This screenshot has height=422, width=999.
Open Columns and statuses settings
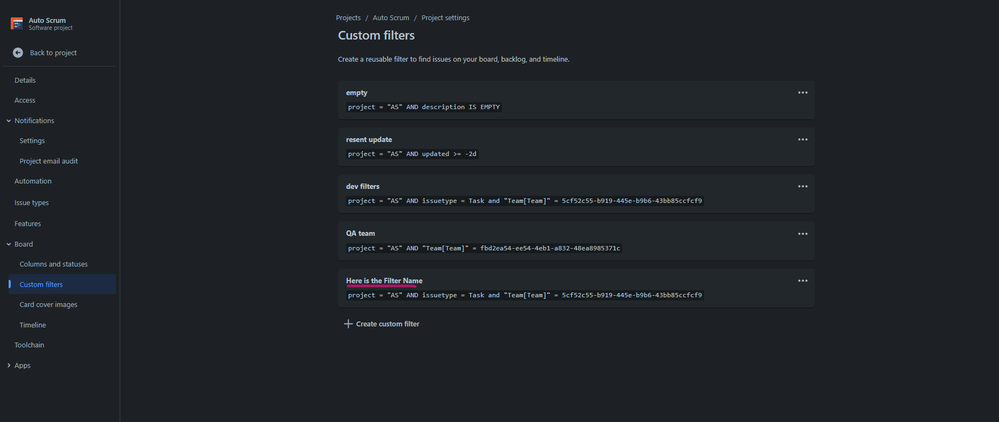click(54, 264)
